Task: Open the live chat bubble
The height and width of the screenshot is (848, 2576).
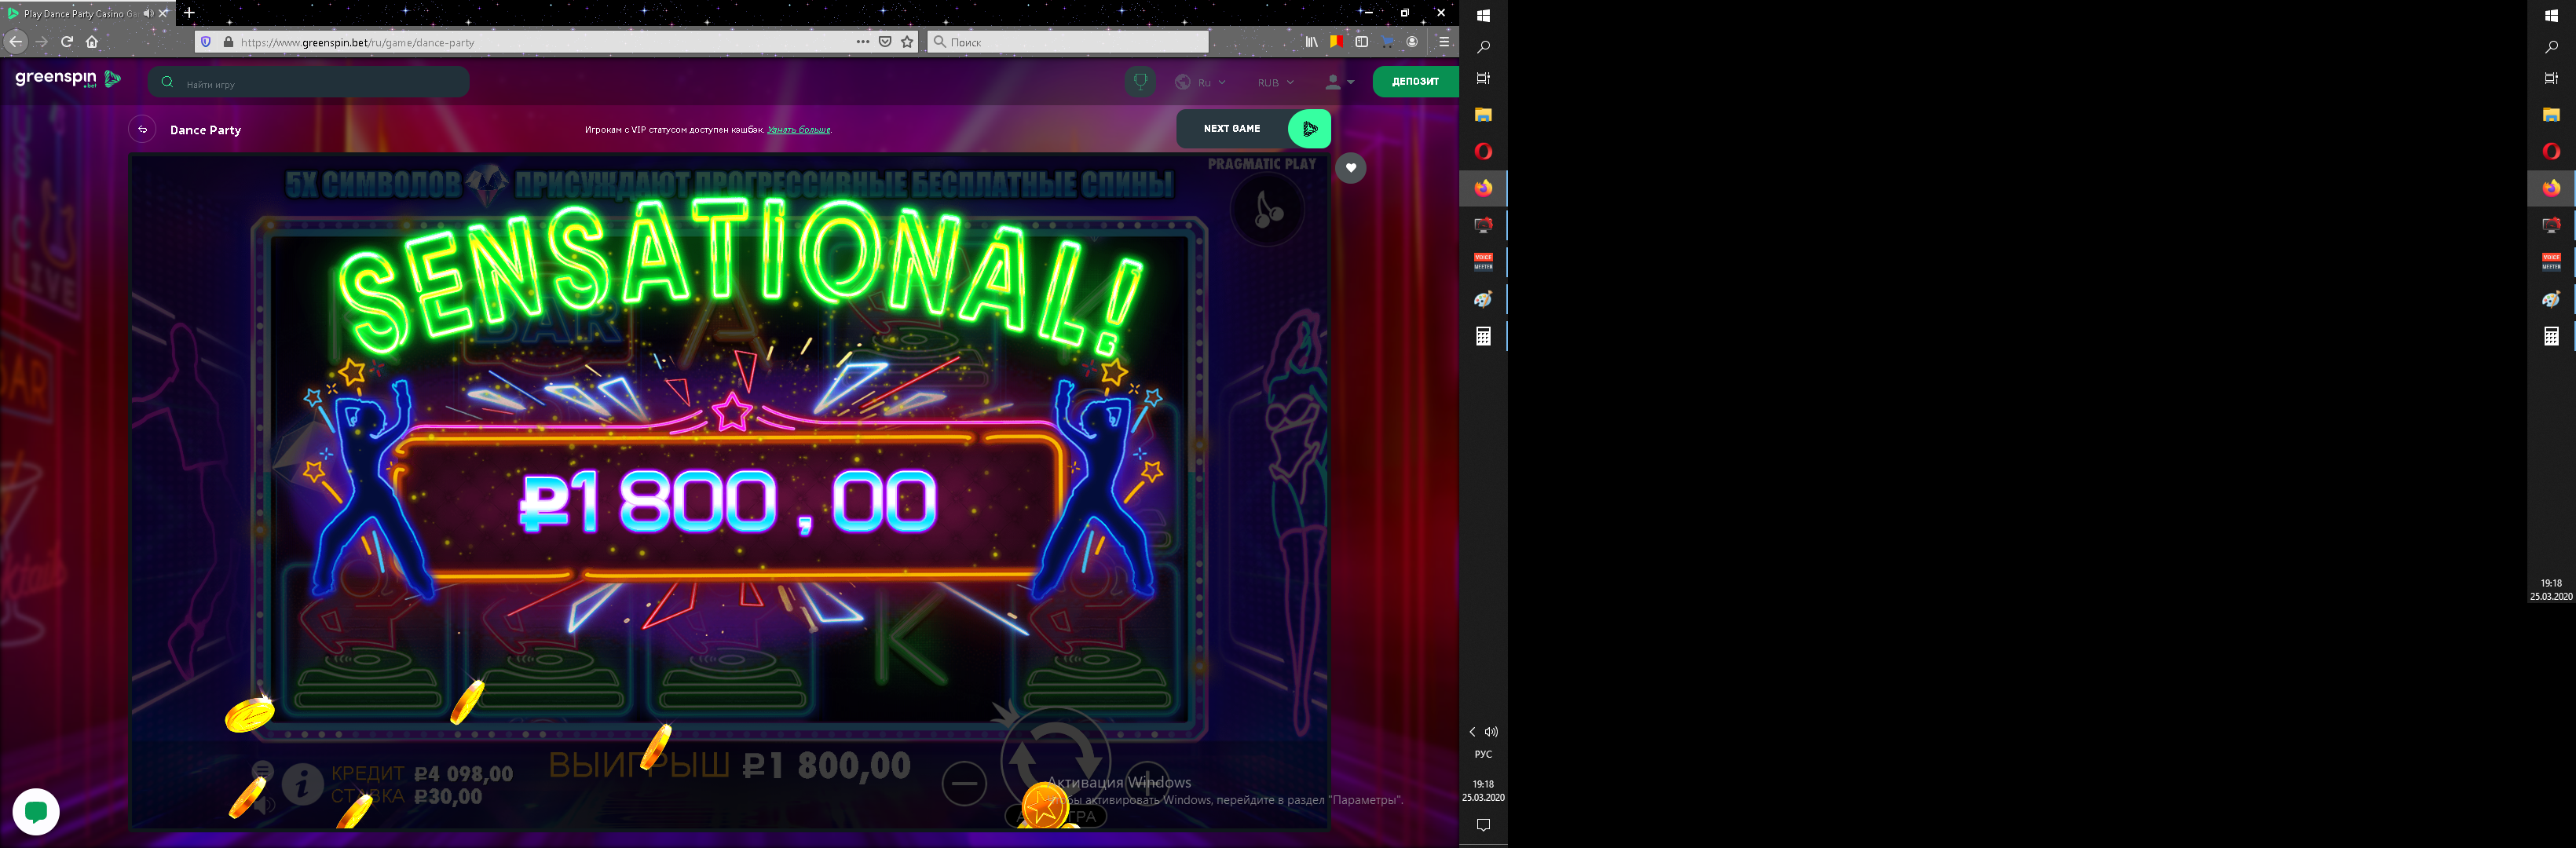Action: tap(36, 811)
